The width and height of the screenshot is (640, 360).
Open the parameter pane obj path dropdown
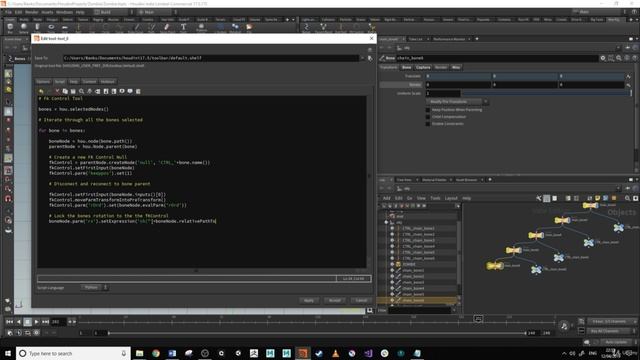(x=618, y=48)
